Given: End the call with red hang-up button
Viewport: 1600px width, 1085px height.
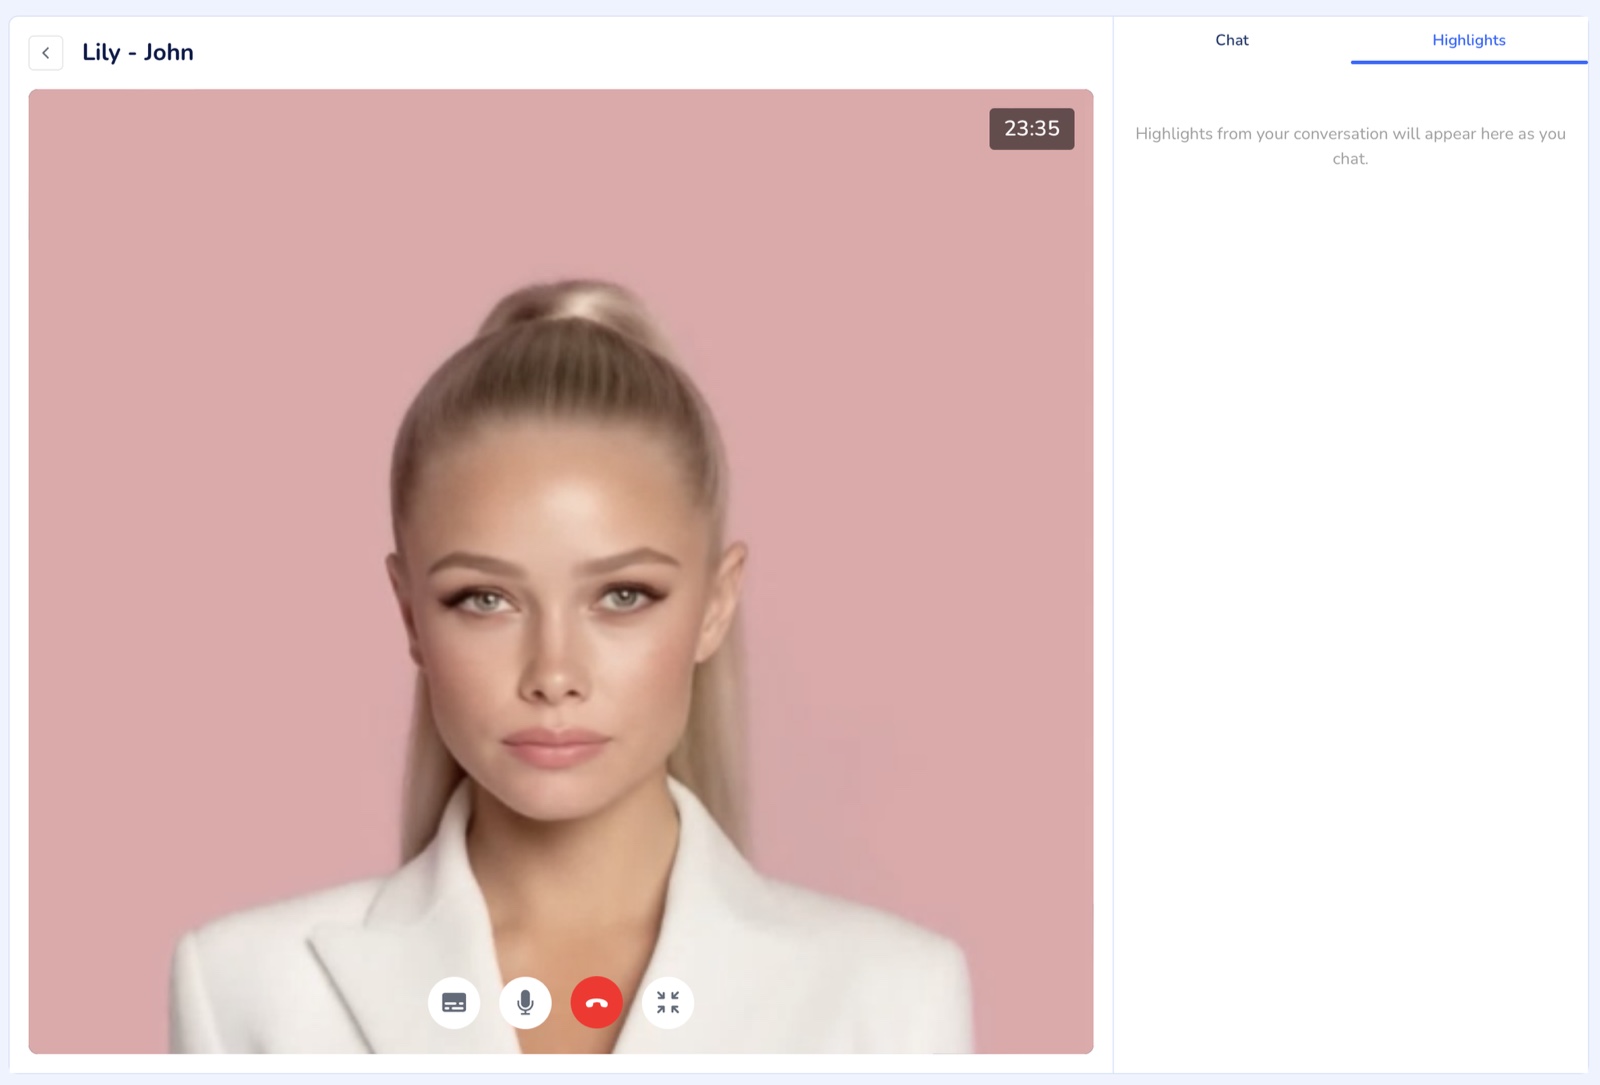Looking at the screenshot, I should point(597,1002).
